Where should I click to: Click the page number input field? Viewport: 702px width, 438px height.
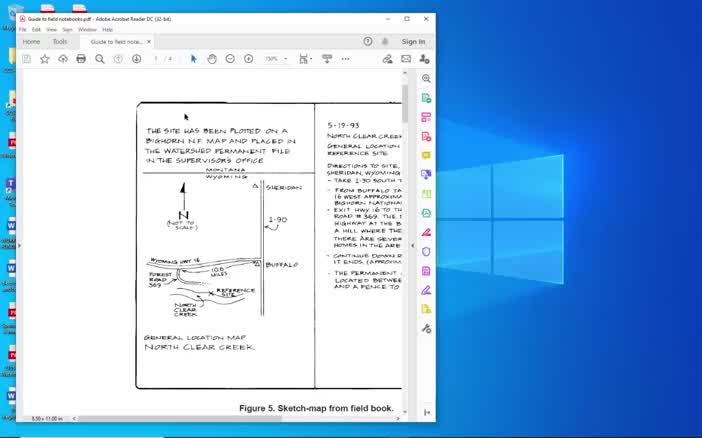pos(156,59)
